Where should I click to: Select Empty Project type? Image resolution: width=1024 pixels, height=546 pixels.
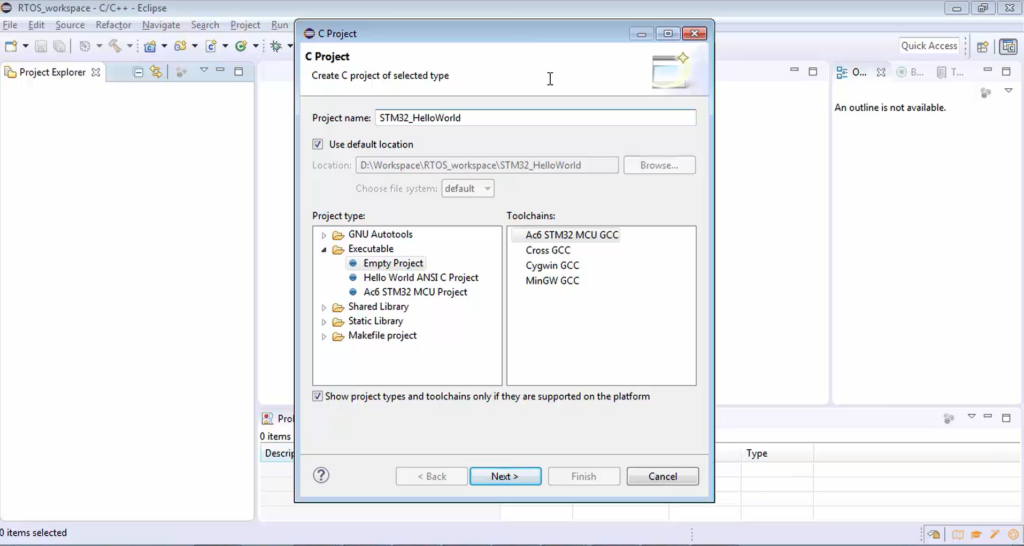tap(393, 263)
